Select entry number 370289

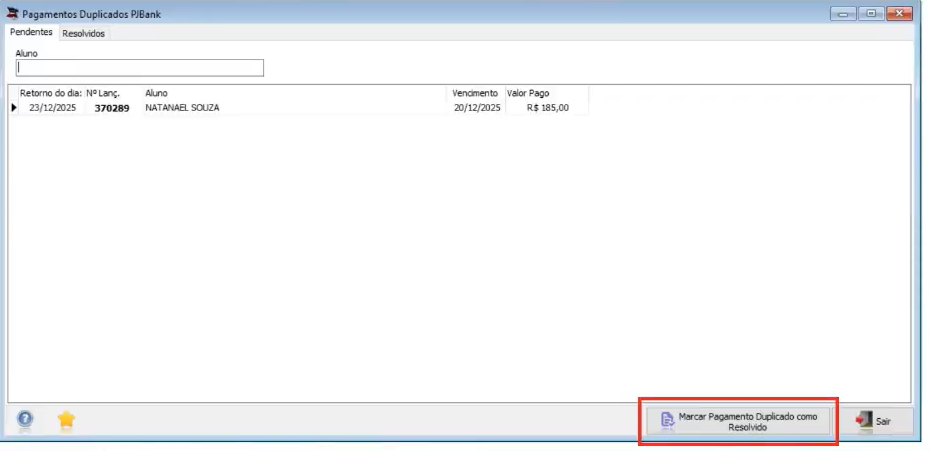click(112, 108)
